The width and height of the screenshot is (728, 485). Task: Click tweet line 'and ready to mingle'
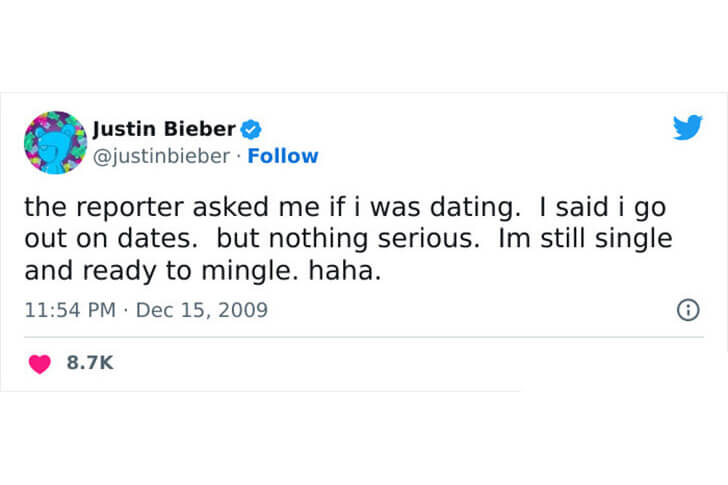click(202, 271)
